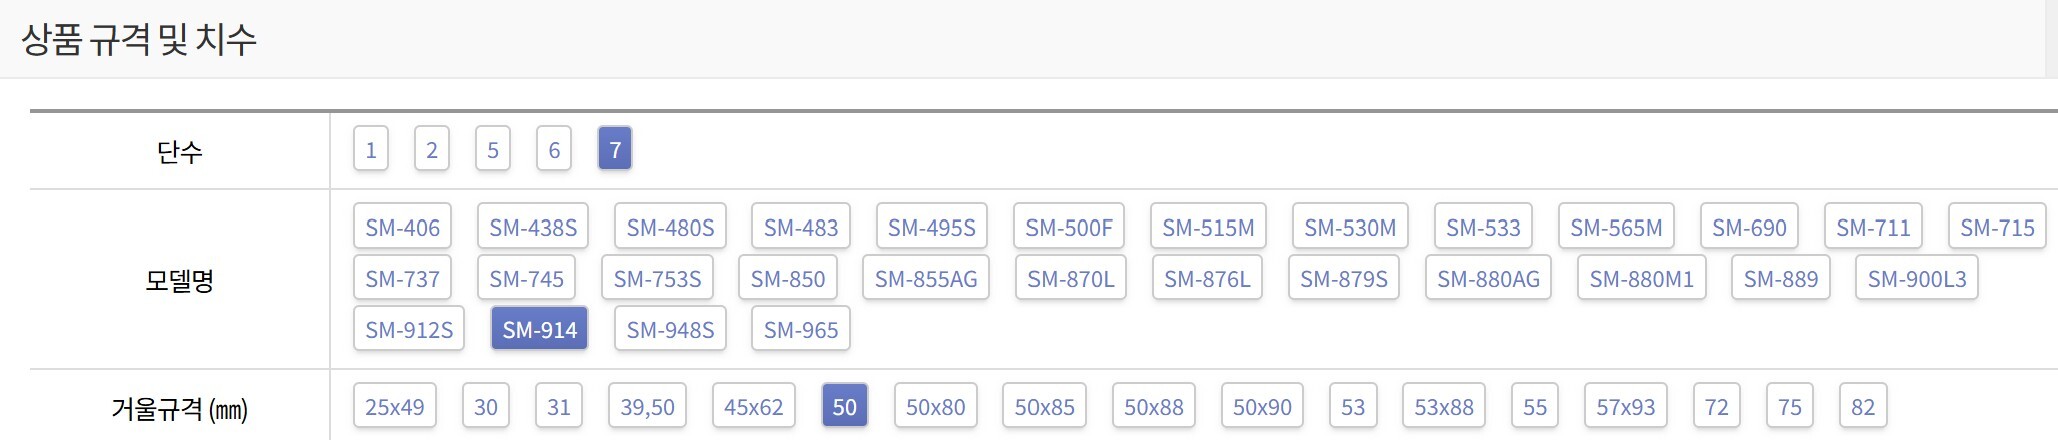Choose mirror size 82
The image size is (2058, 440).
click(1862, 407)
